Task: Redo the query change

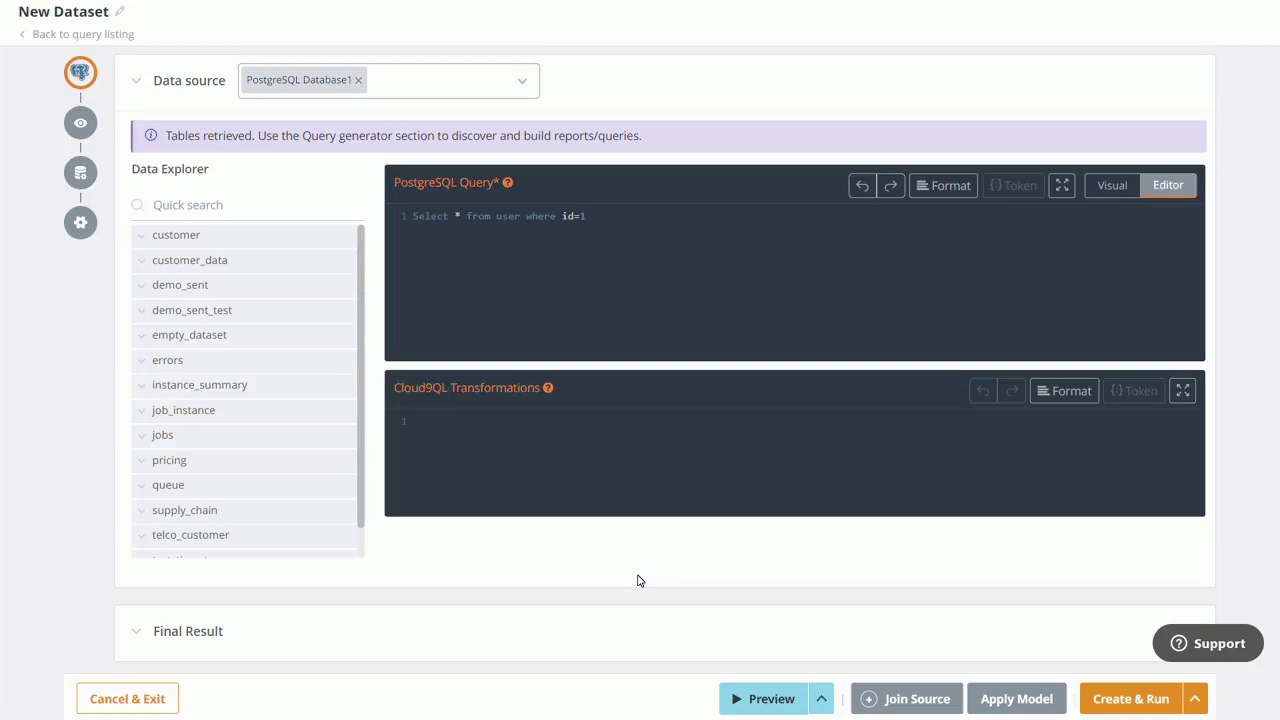Action: pyautogui.click(x=888, y=185)
